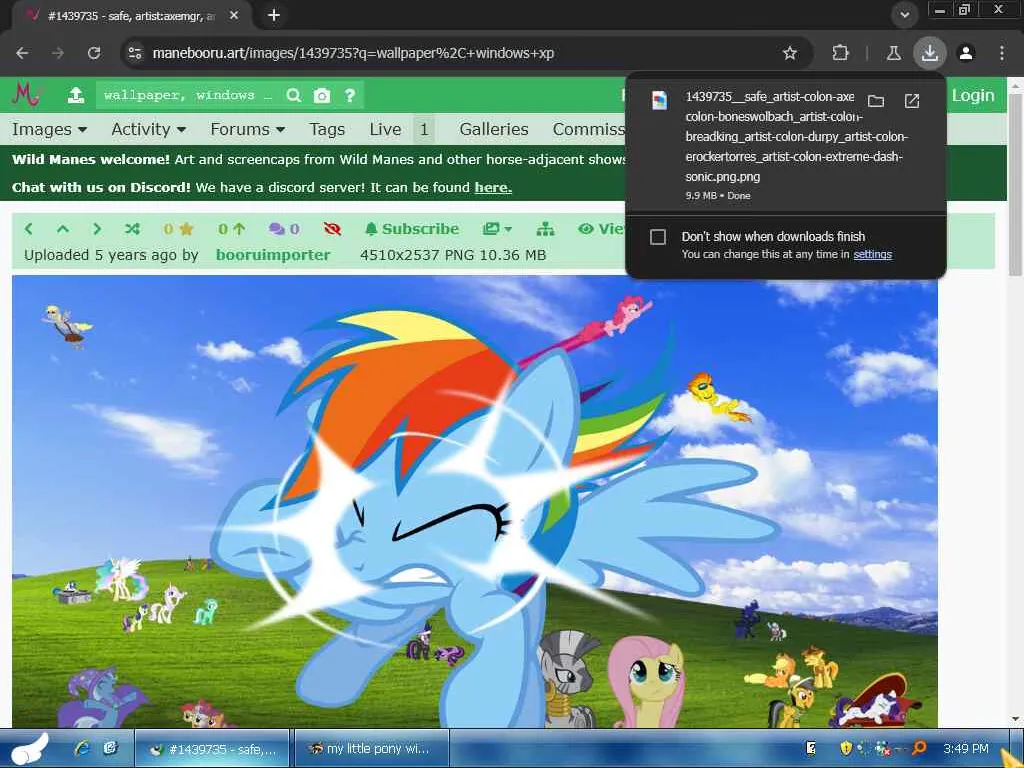This screenshot has height=768, width=1024.
Task: Select the #1439735 browser tab
Action: (131, 16)
